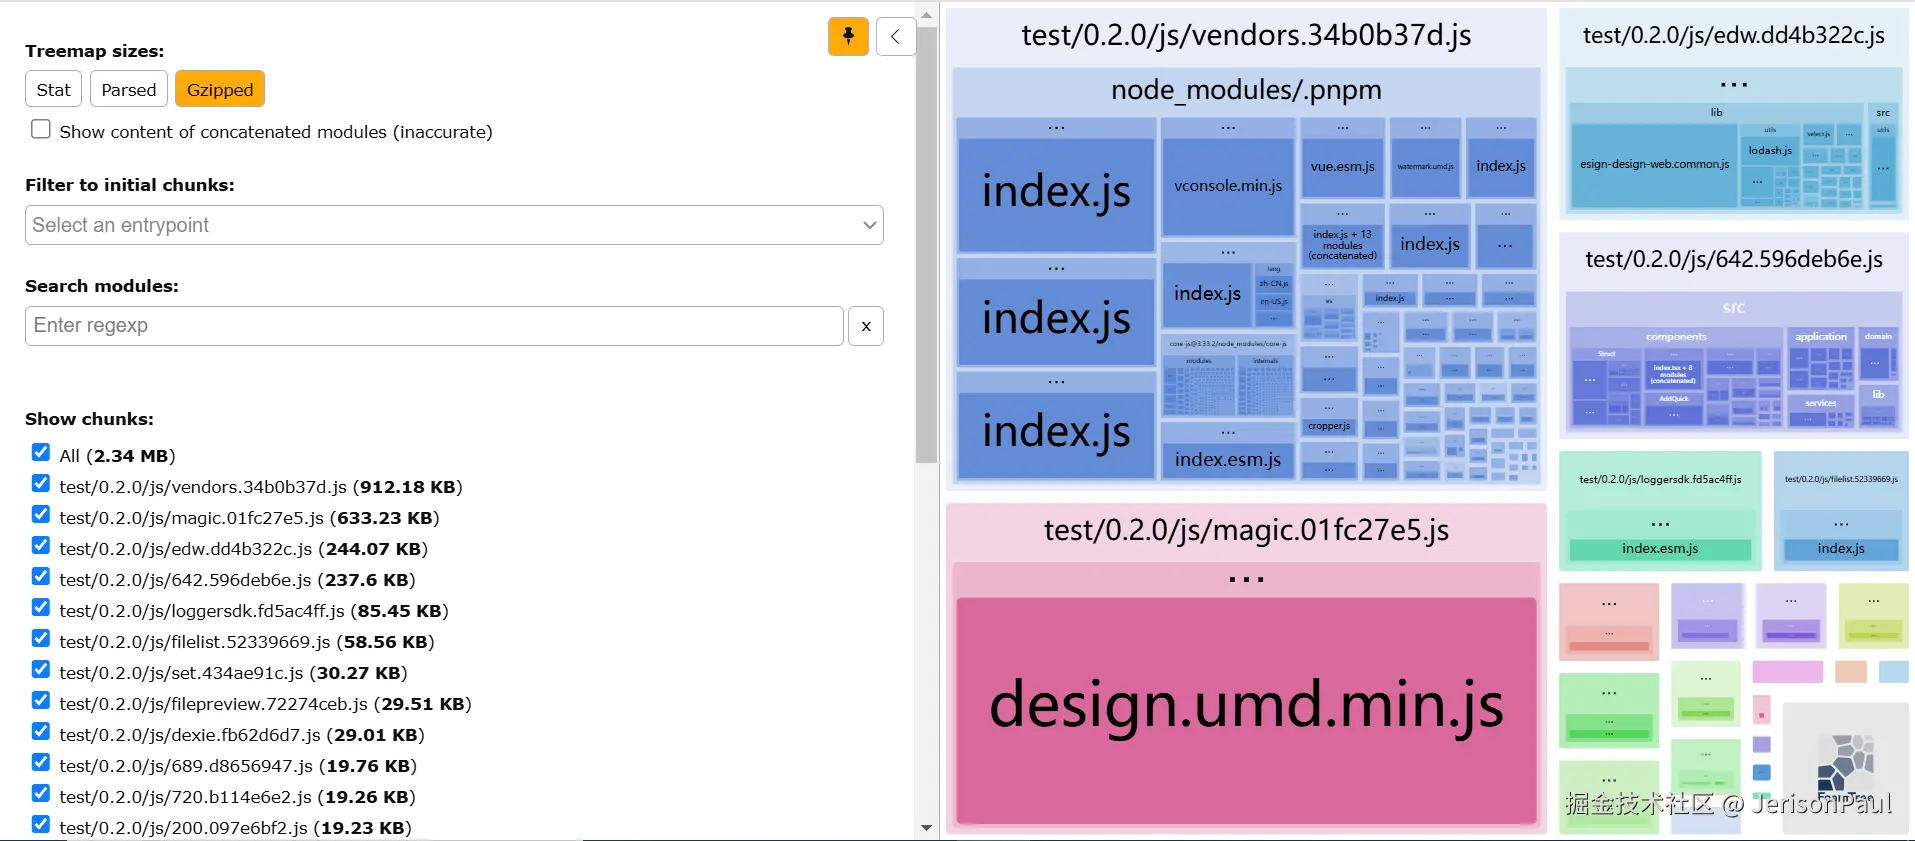Click index.js block in filelist chunk
This screenshot has height=841, width=1915.
coord(1841,549)
